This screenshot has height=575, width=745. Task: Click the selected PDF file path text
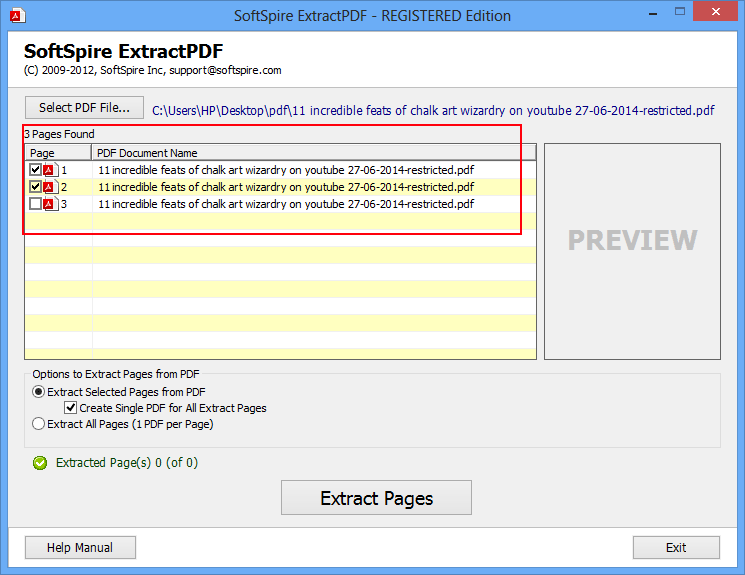click(x=433, y=111)
